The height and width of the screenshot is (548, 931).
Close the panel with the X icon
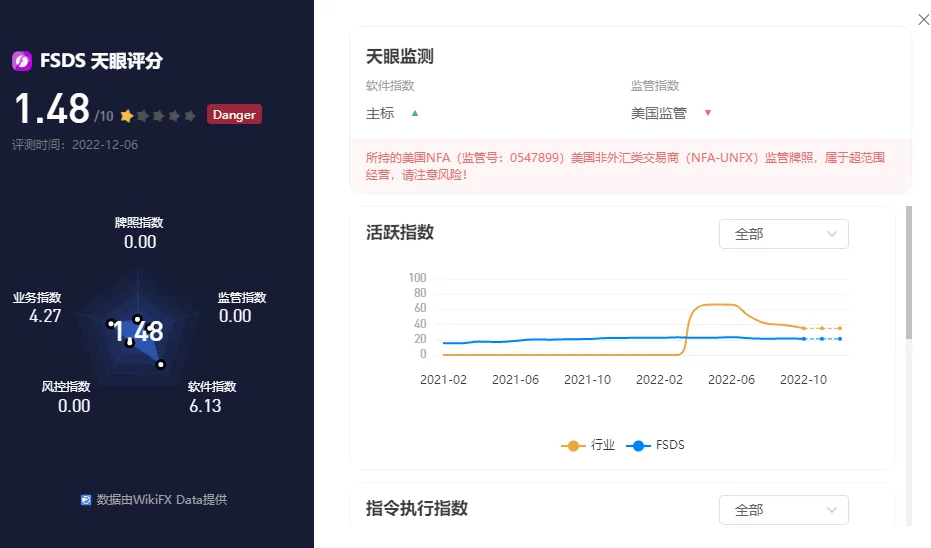(x=923, y=20)
